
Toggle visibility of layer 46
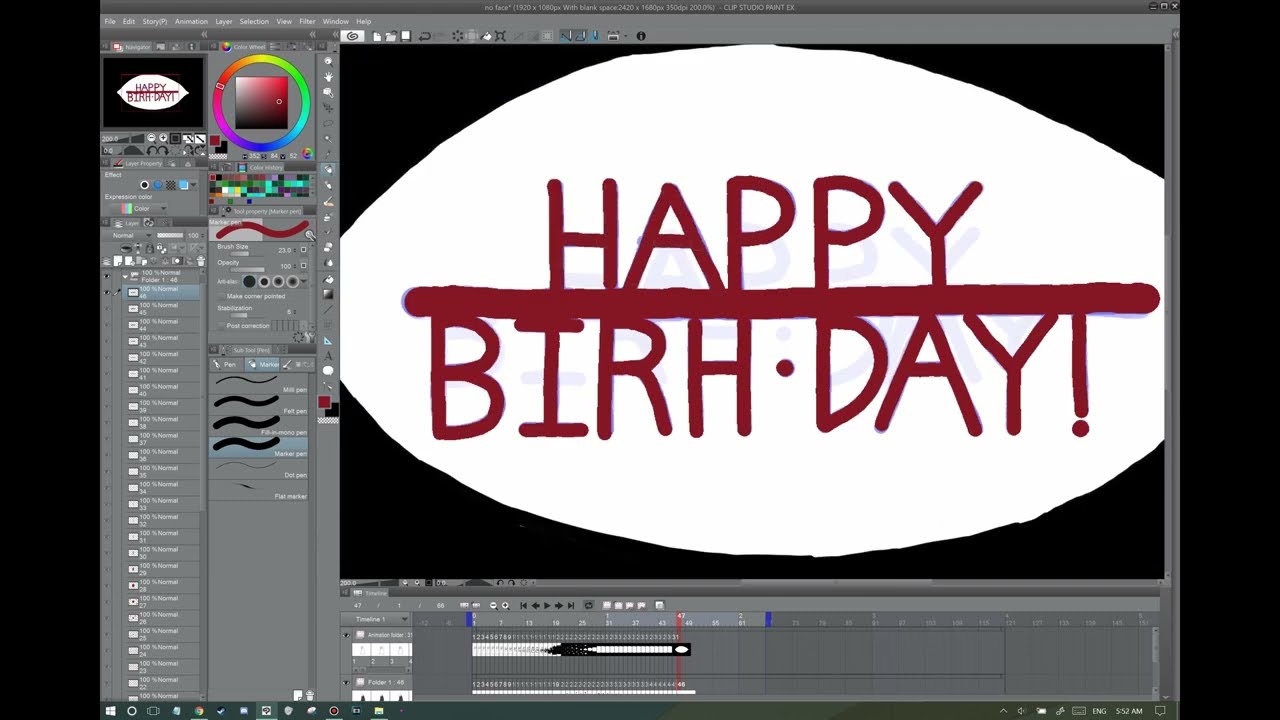[x=108, y=291]
